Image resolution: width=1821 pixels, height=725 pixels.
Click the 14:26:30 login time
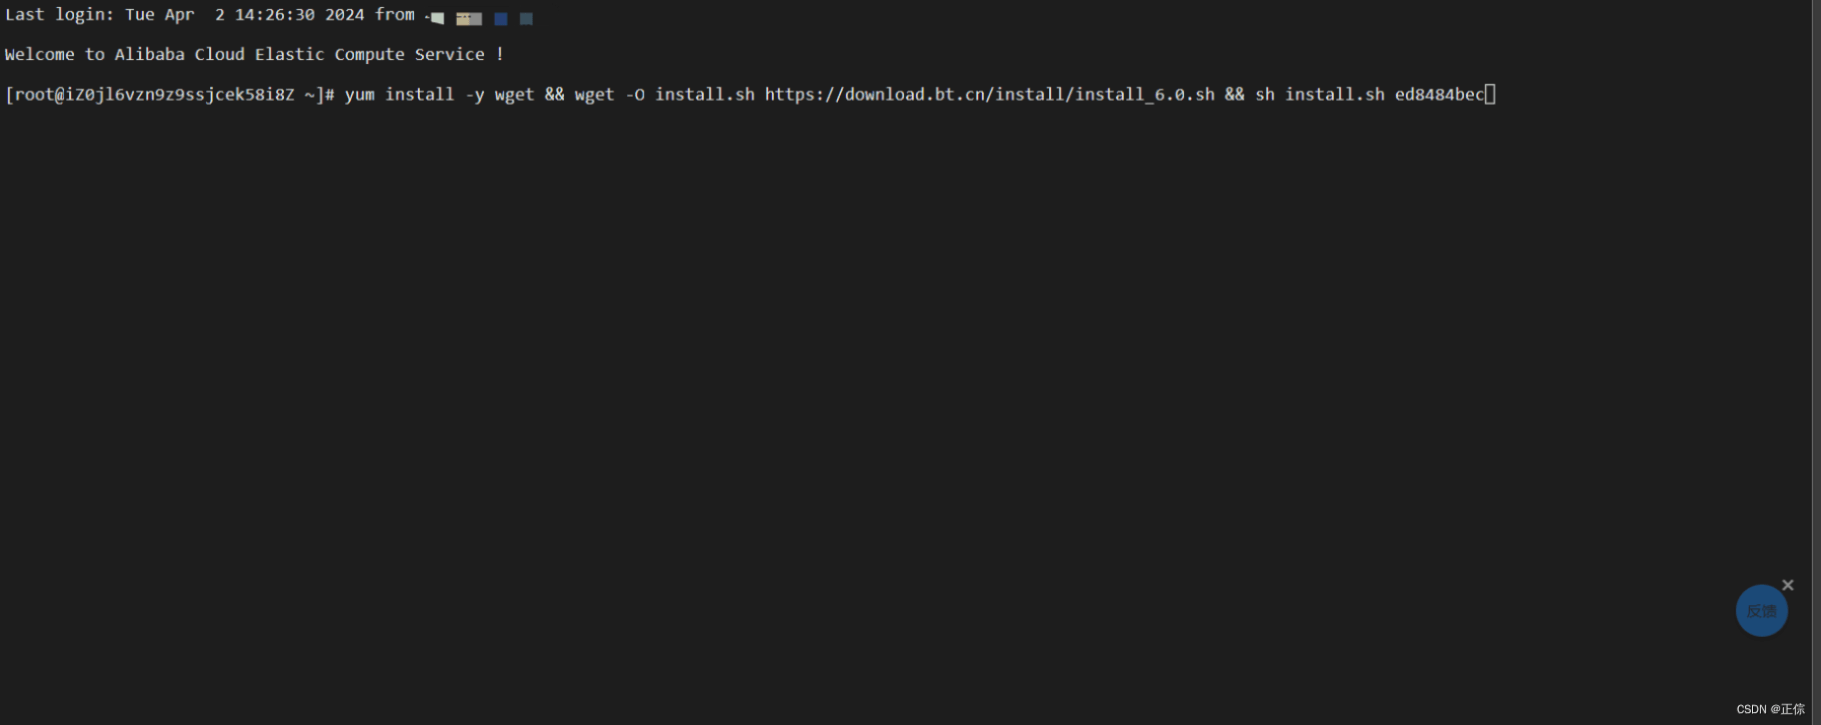click(274, 15)
